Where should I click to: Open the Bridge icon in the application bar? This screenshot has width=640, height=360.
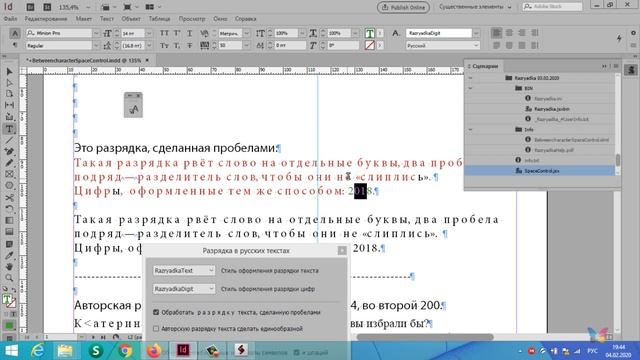pyautogui.click(x=30, y=7)
